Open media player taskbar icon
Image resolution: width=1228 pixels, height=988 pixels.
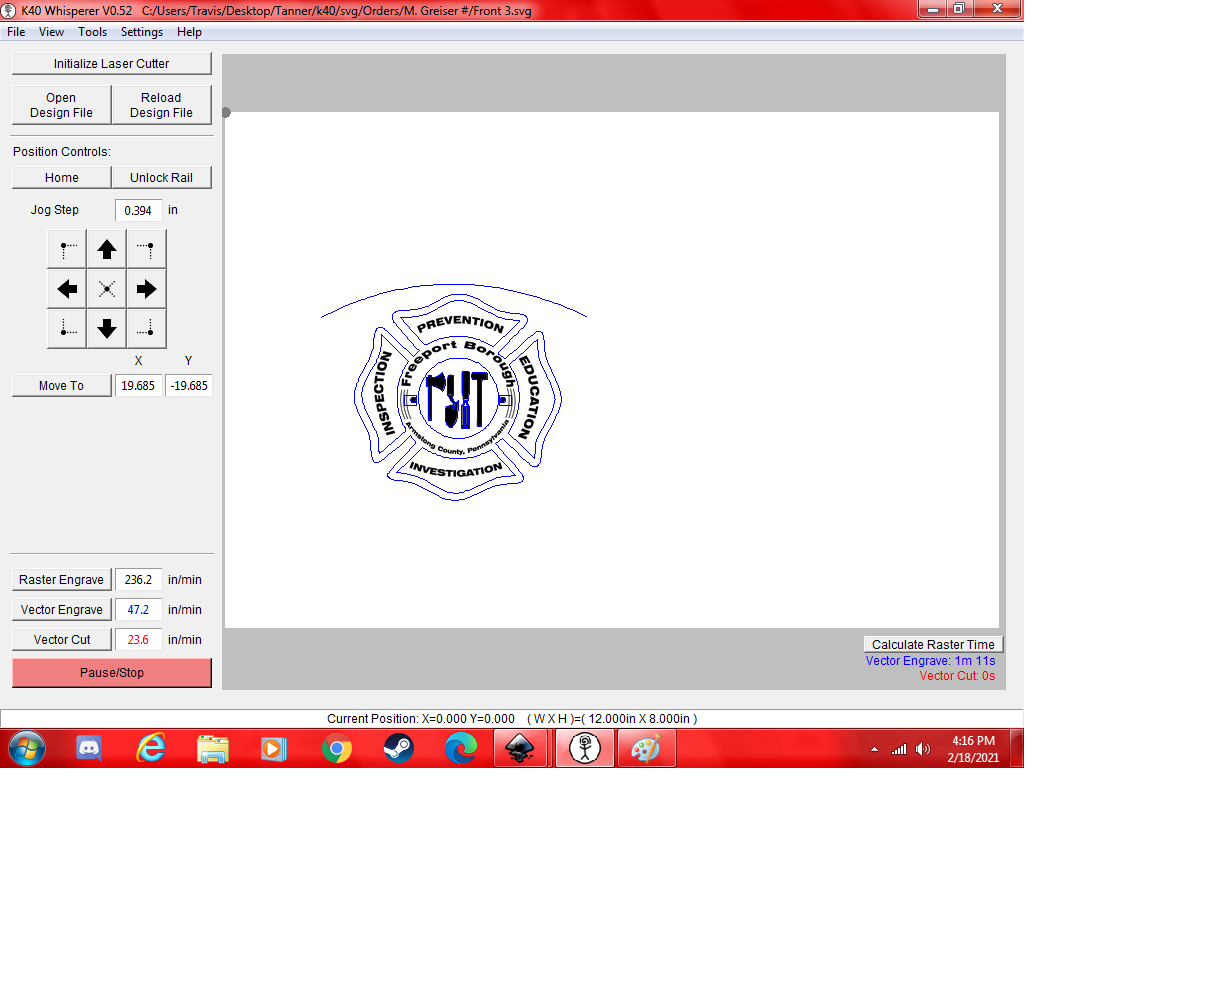coord(274,748)
